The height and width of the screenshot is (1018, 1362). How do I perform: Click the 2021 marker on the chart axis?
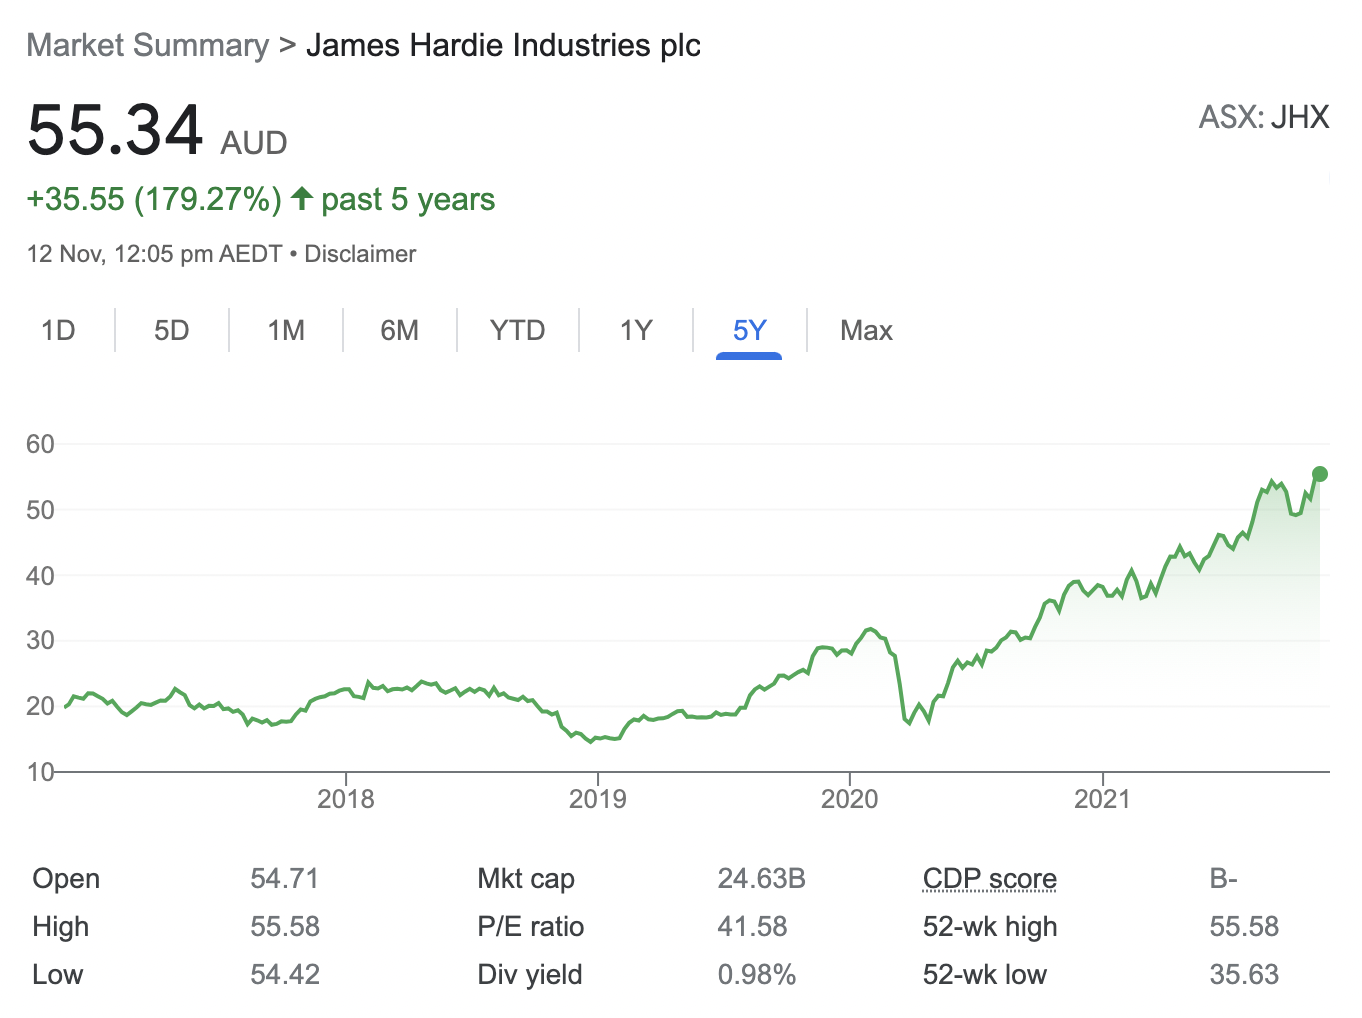[1102, 798]
